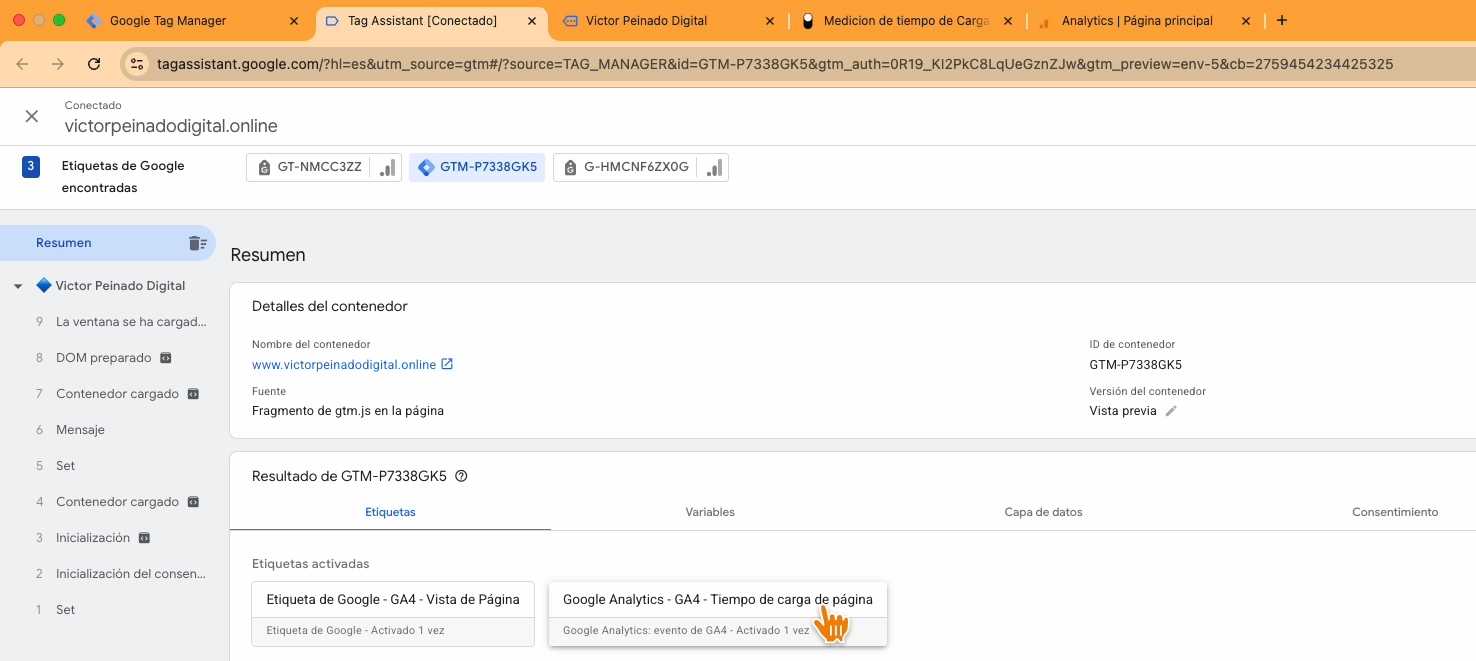Close the Analytics browser tab
1476x661 pixels.
click(1246, 21)
